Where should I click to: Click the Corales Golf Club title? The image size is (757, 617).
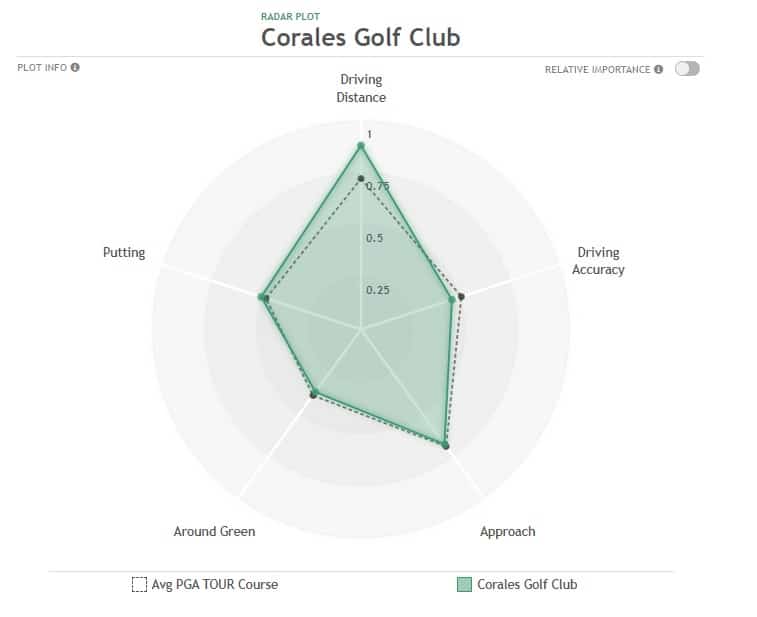point(361,37)
